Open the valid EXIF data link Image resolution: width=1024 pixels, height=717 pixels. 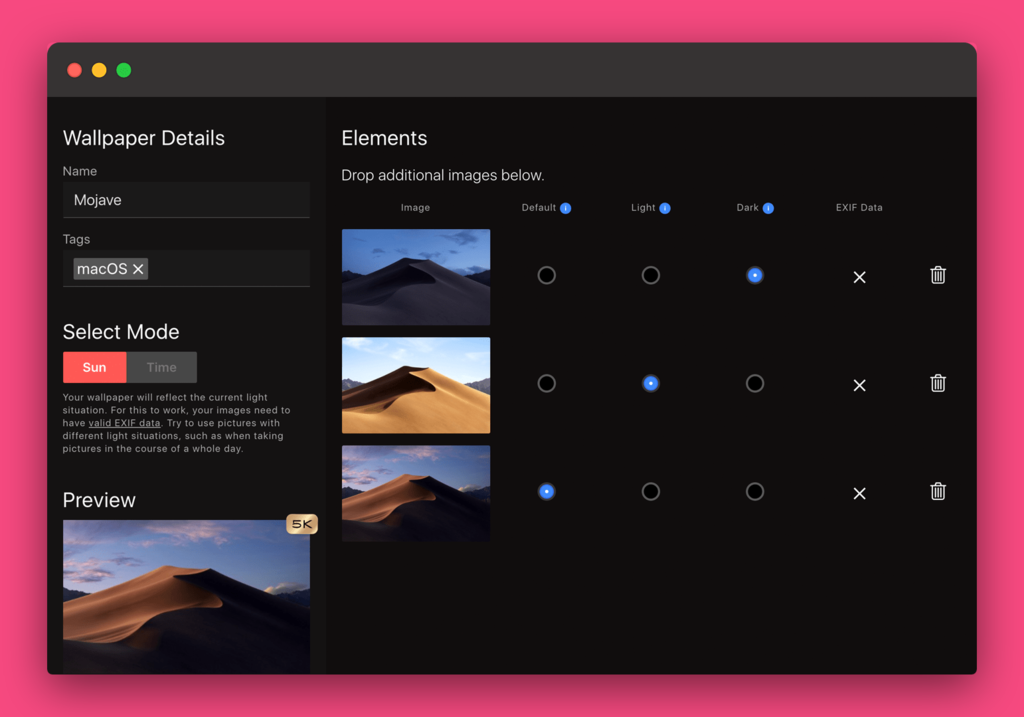(x=124, y=423)
